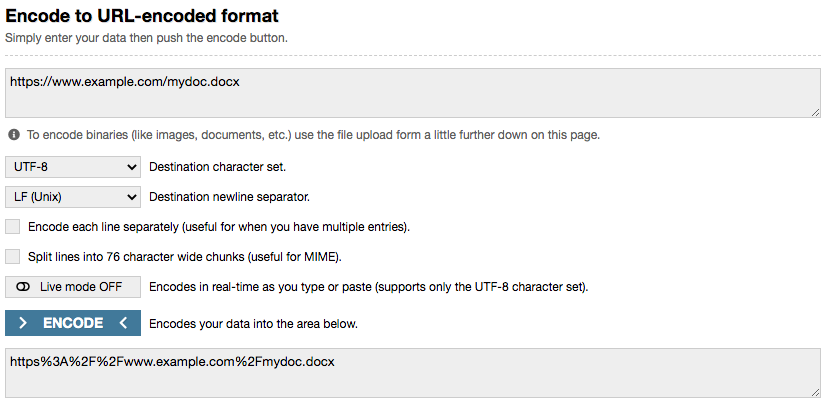Open the LF (Unix) newline separator dropdown
Image resolution: width=826 pixels, height=408 pixels.
[x=73, y=197]
